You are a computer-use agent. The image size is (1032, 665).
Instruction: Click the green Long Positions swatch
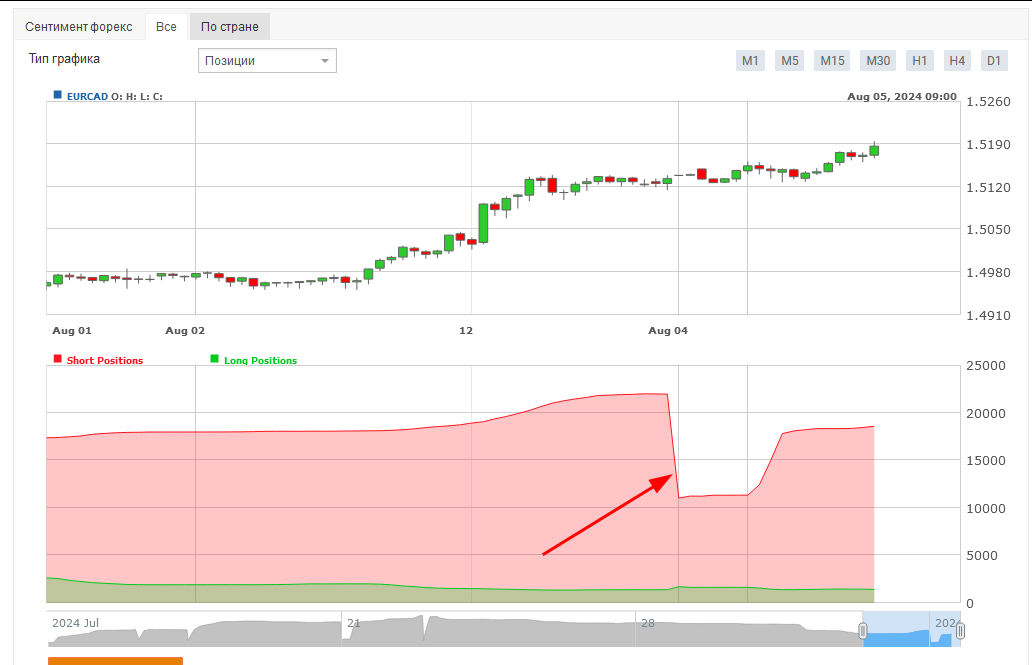214,359
